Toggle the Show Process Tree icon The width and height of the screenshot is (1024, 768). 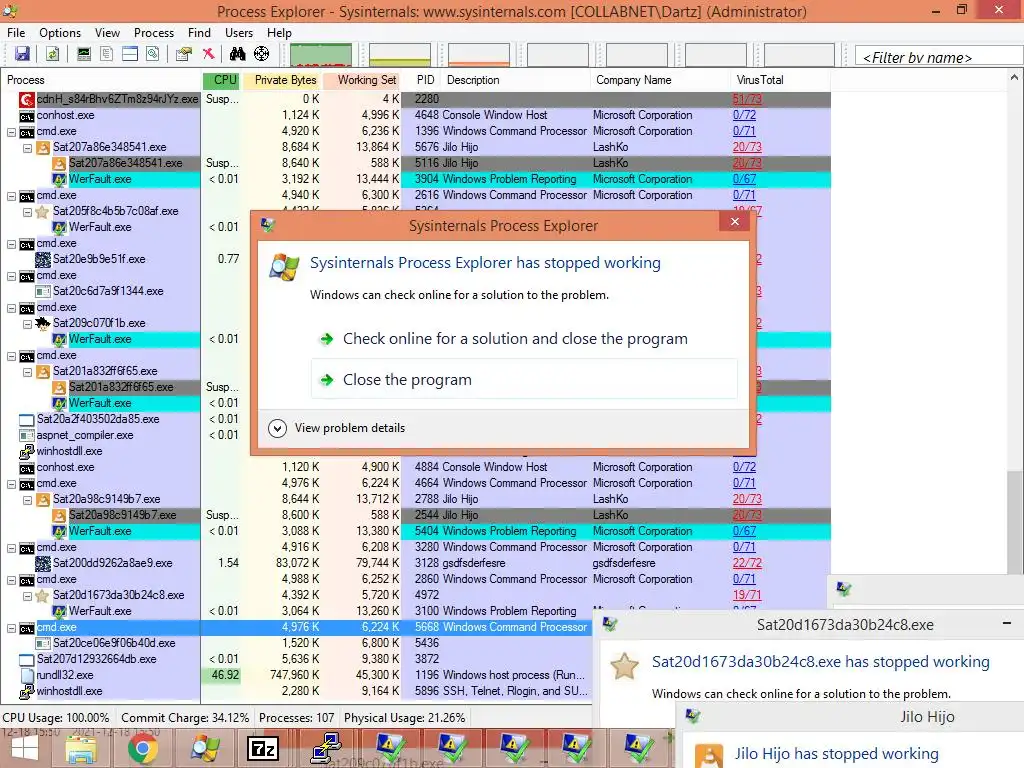106,54
